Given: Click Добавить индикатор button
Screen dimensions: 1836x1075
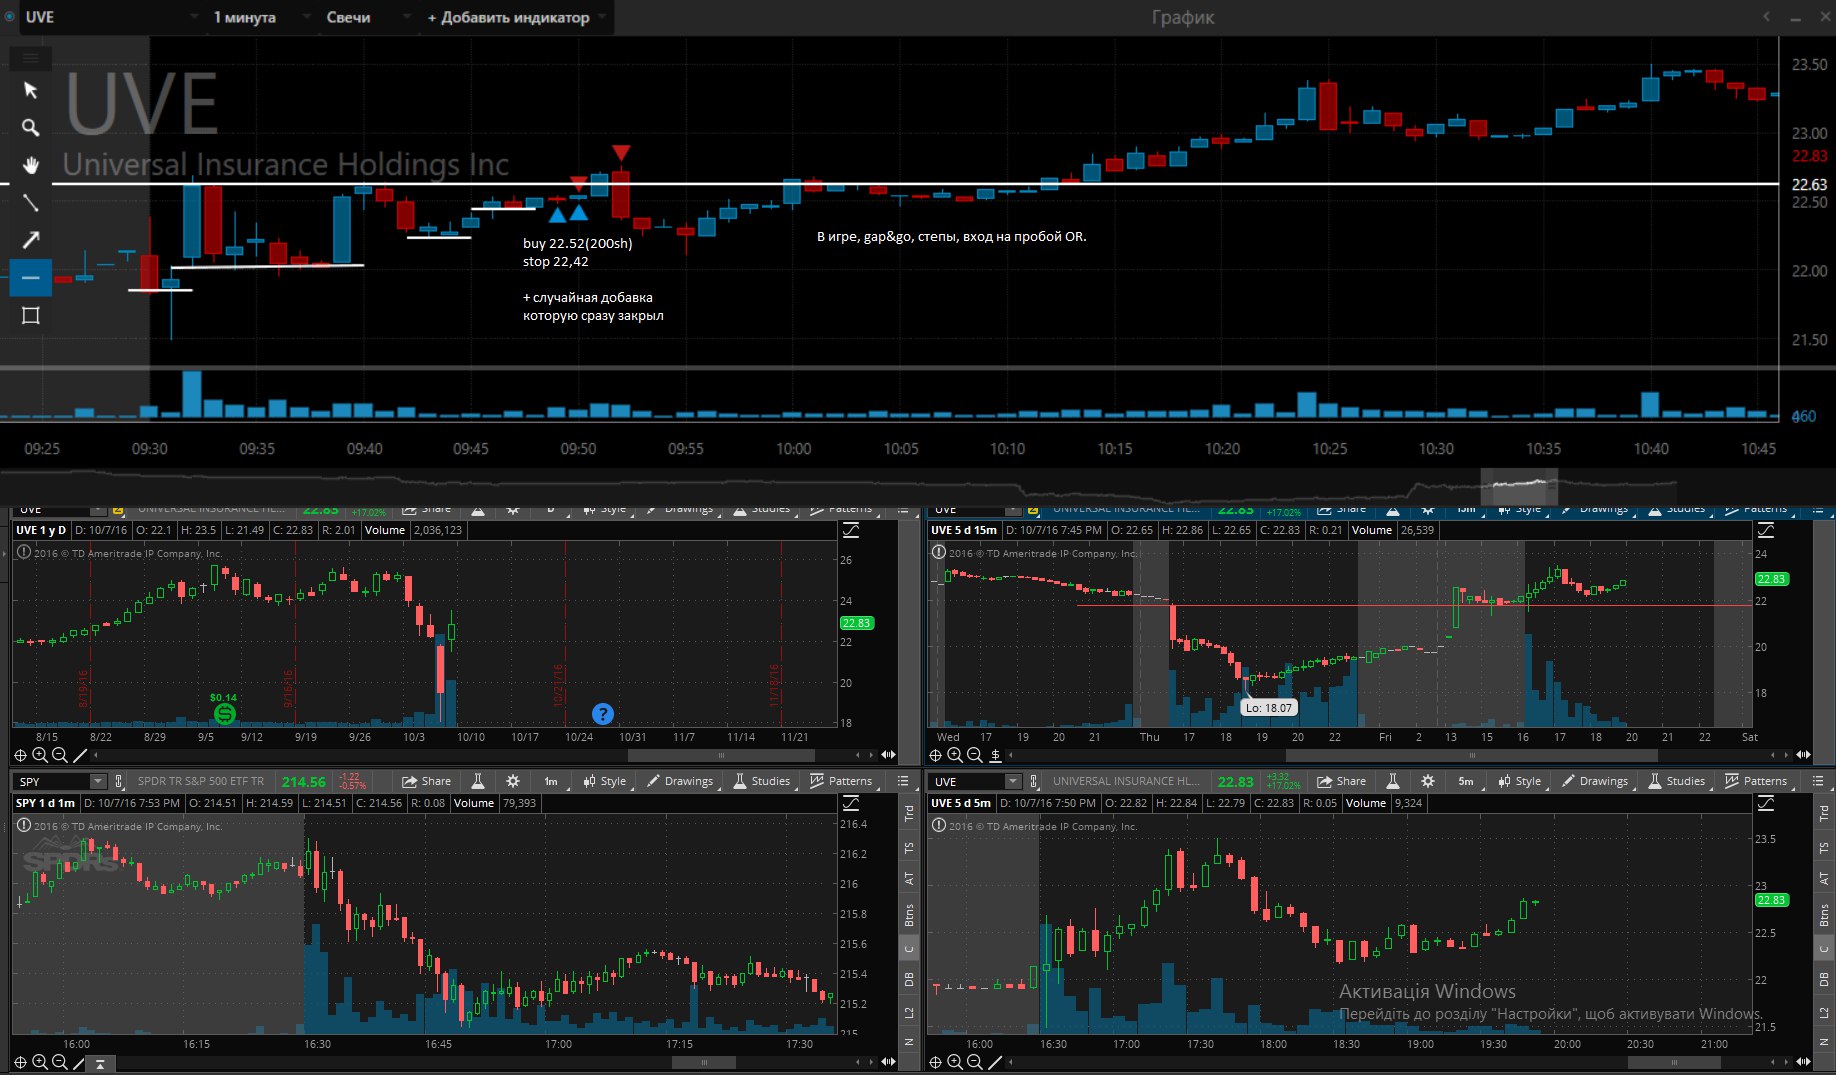Looking at the screenshot, I should click(x=509, y=17).
